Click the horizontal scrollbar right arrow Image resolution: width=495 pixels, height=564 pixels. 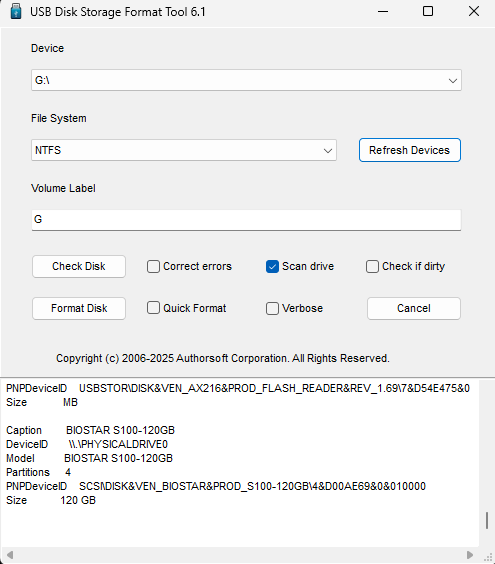point(469,555)
